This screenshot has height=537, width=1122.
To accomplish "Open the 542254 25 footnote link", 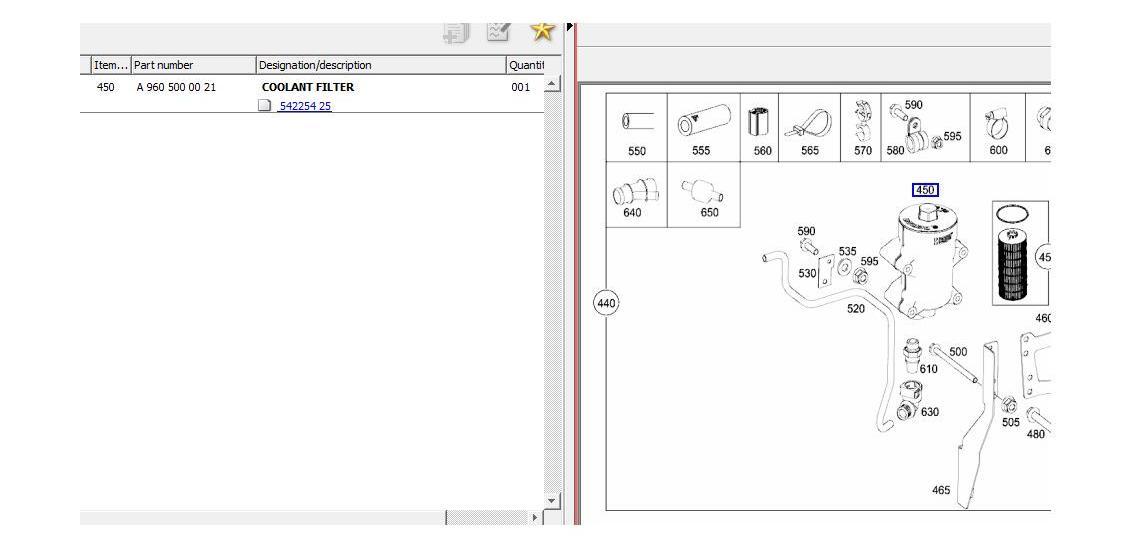I will click(x=305, y=106).
